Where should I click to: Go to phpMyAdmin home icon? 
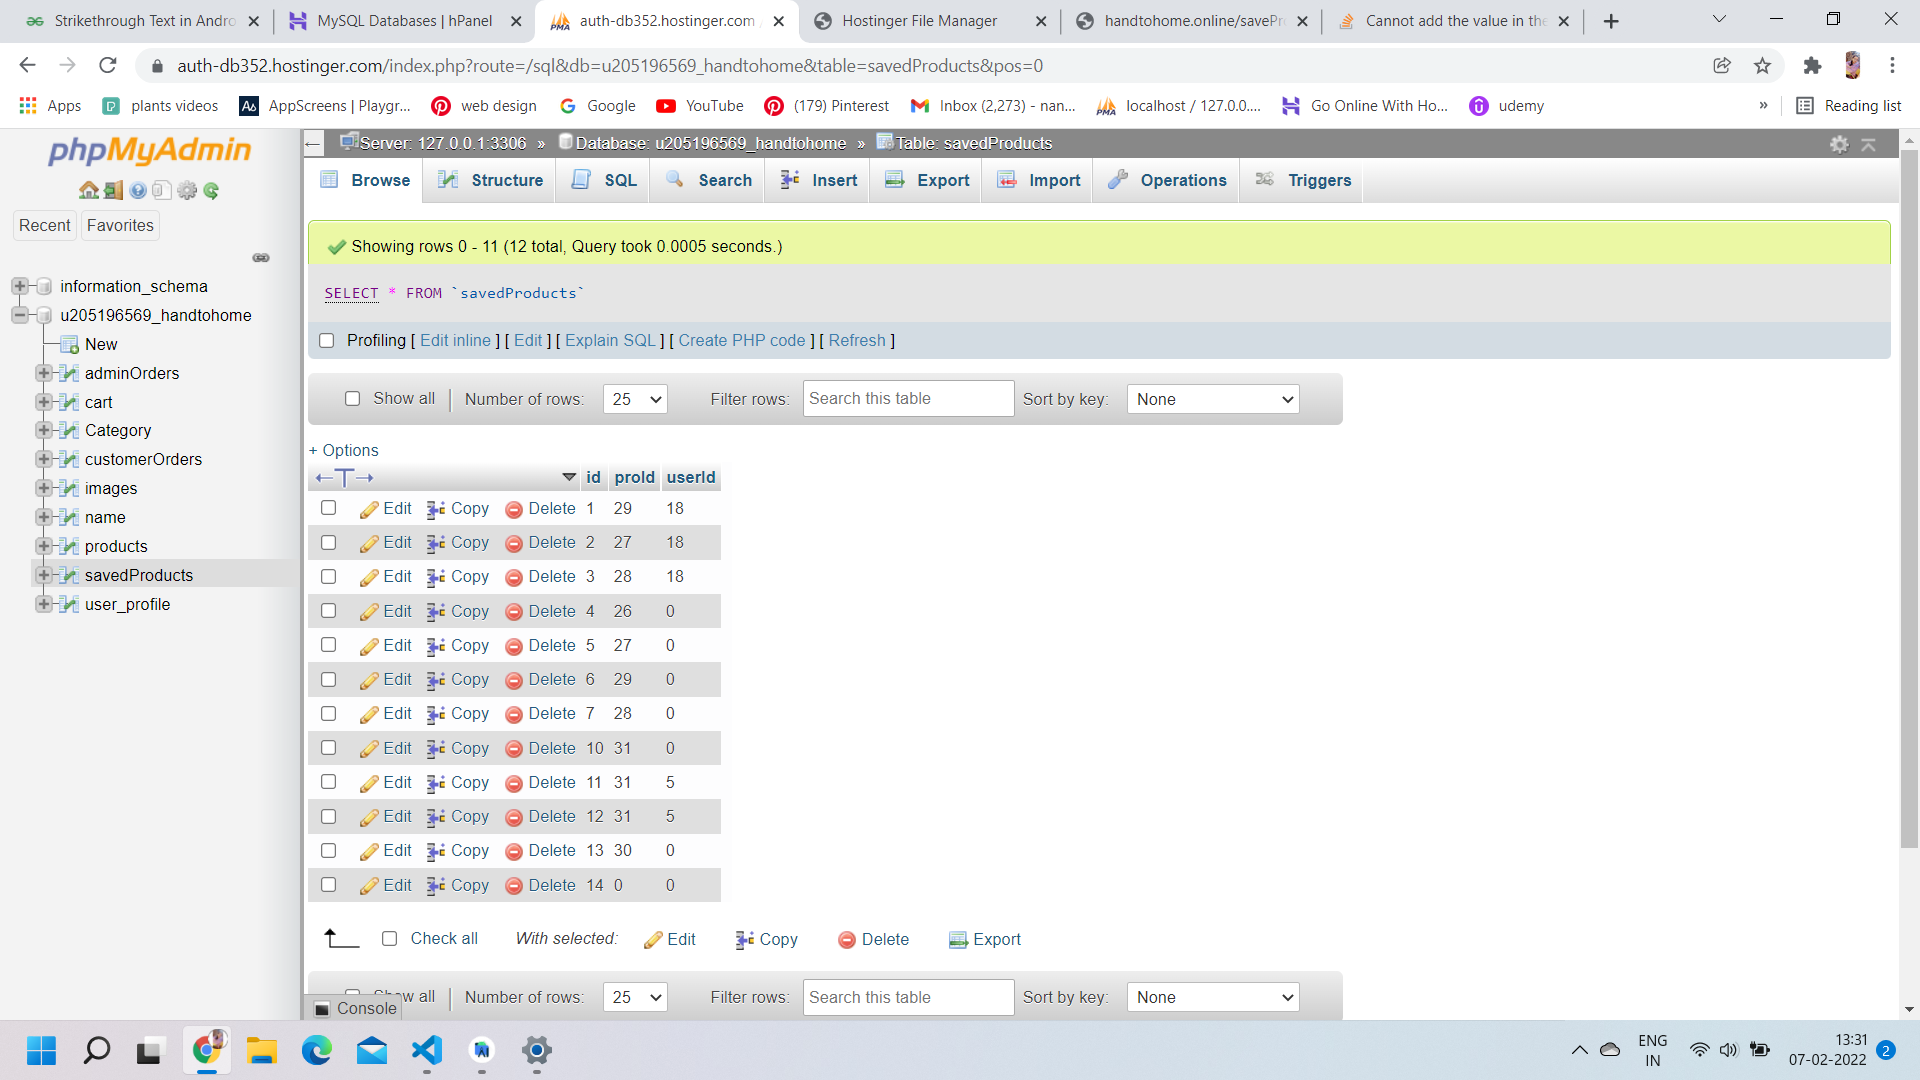click(x=89, y=191)
